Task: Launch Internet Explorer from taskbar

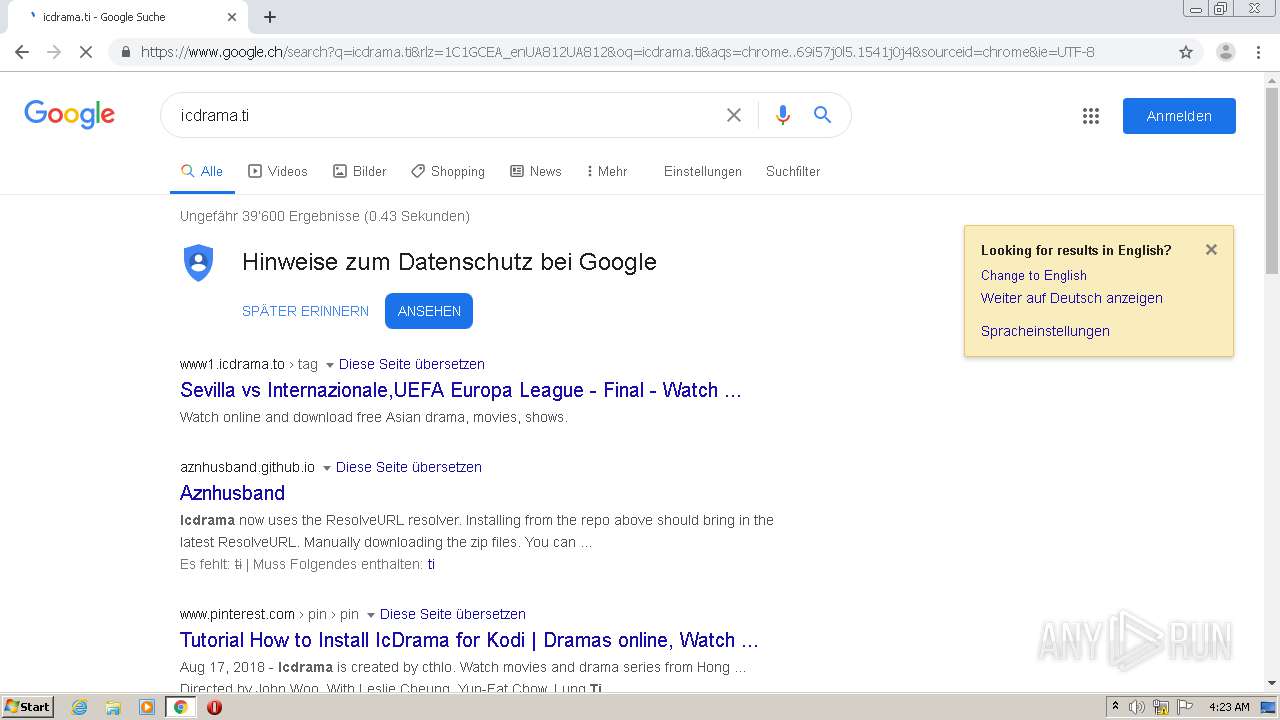Action: point(80,707)
